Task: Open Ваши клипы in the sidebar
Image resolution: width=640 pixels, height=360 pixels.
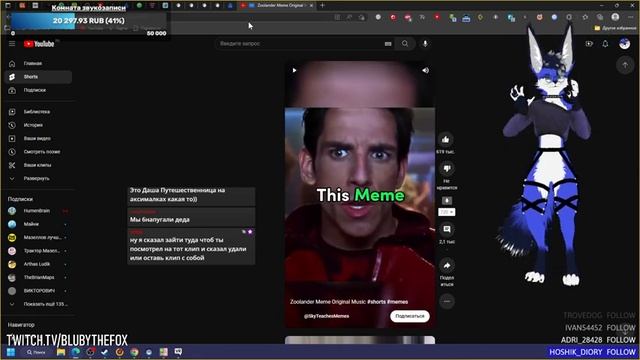Action: point(38,165)
